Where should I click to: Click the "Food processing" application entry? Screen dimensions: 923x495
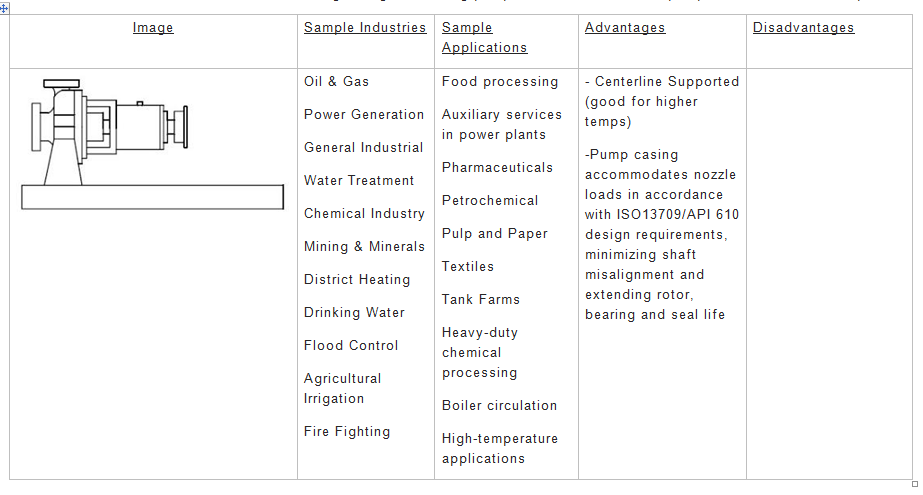coord(500,82)
